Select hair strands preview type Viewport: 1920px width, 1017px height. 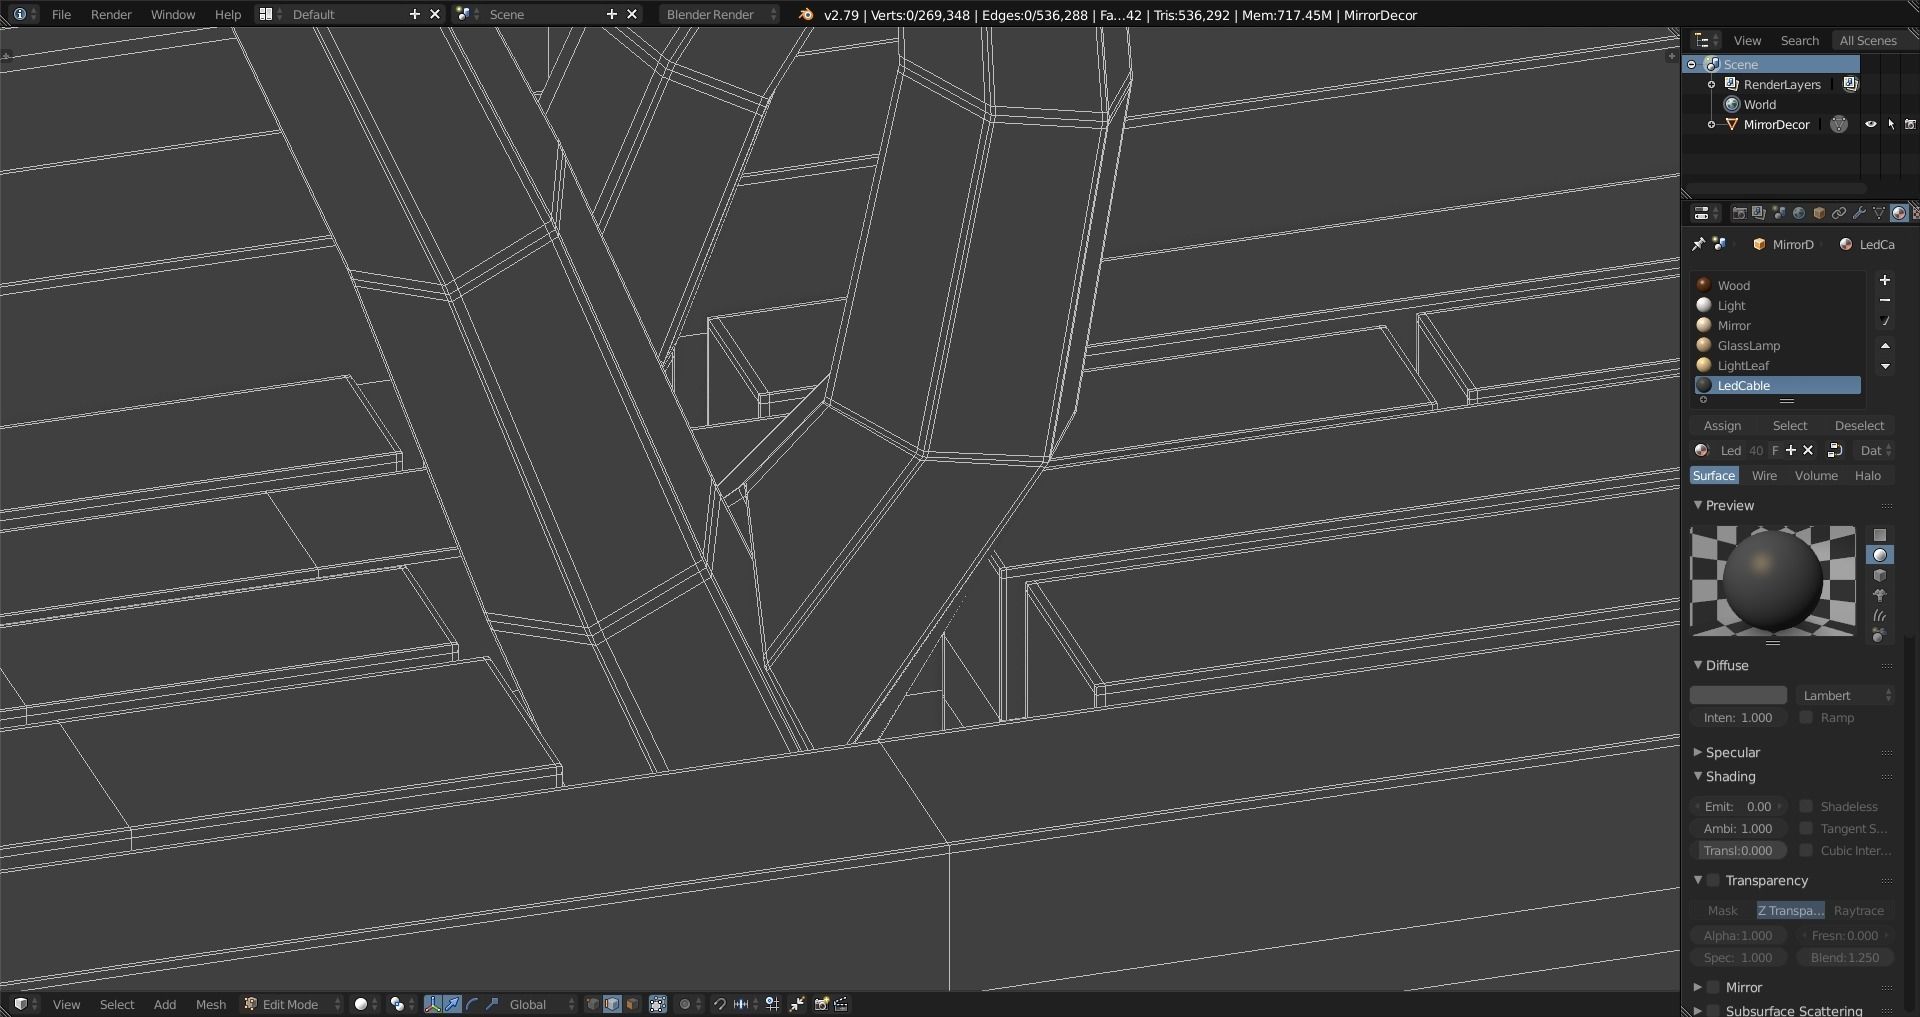point(1880,616)
